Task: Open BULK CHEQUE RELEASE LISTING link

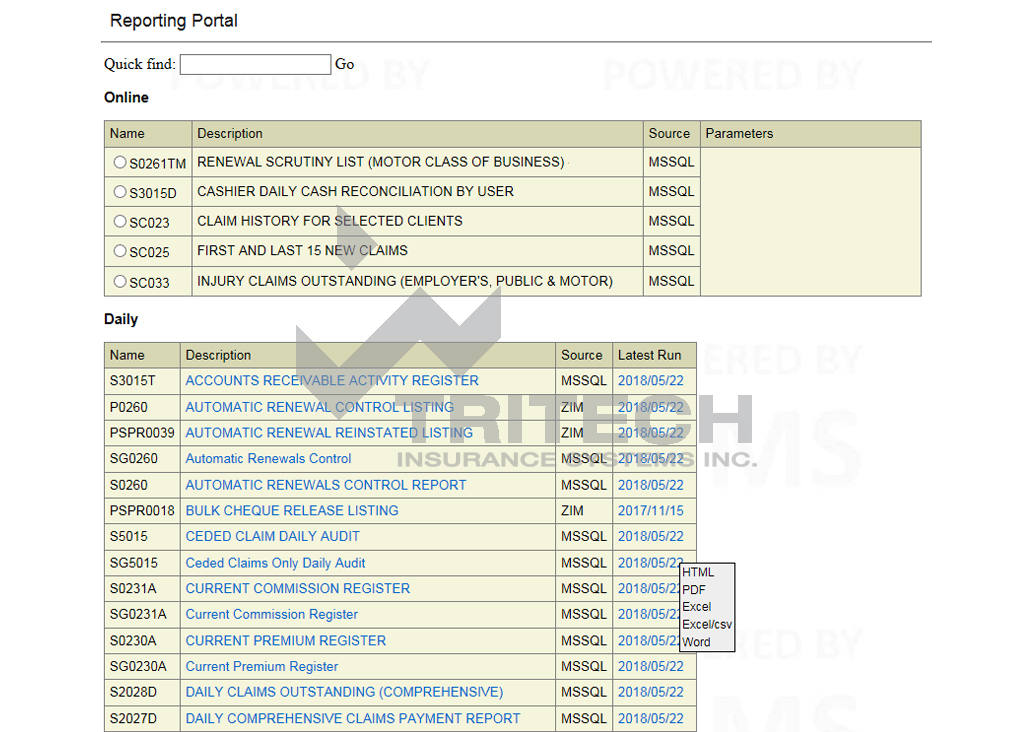Action: tap(292, 511)
